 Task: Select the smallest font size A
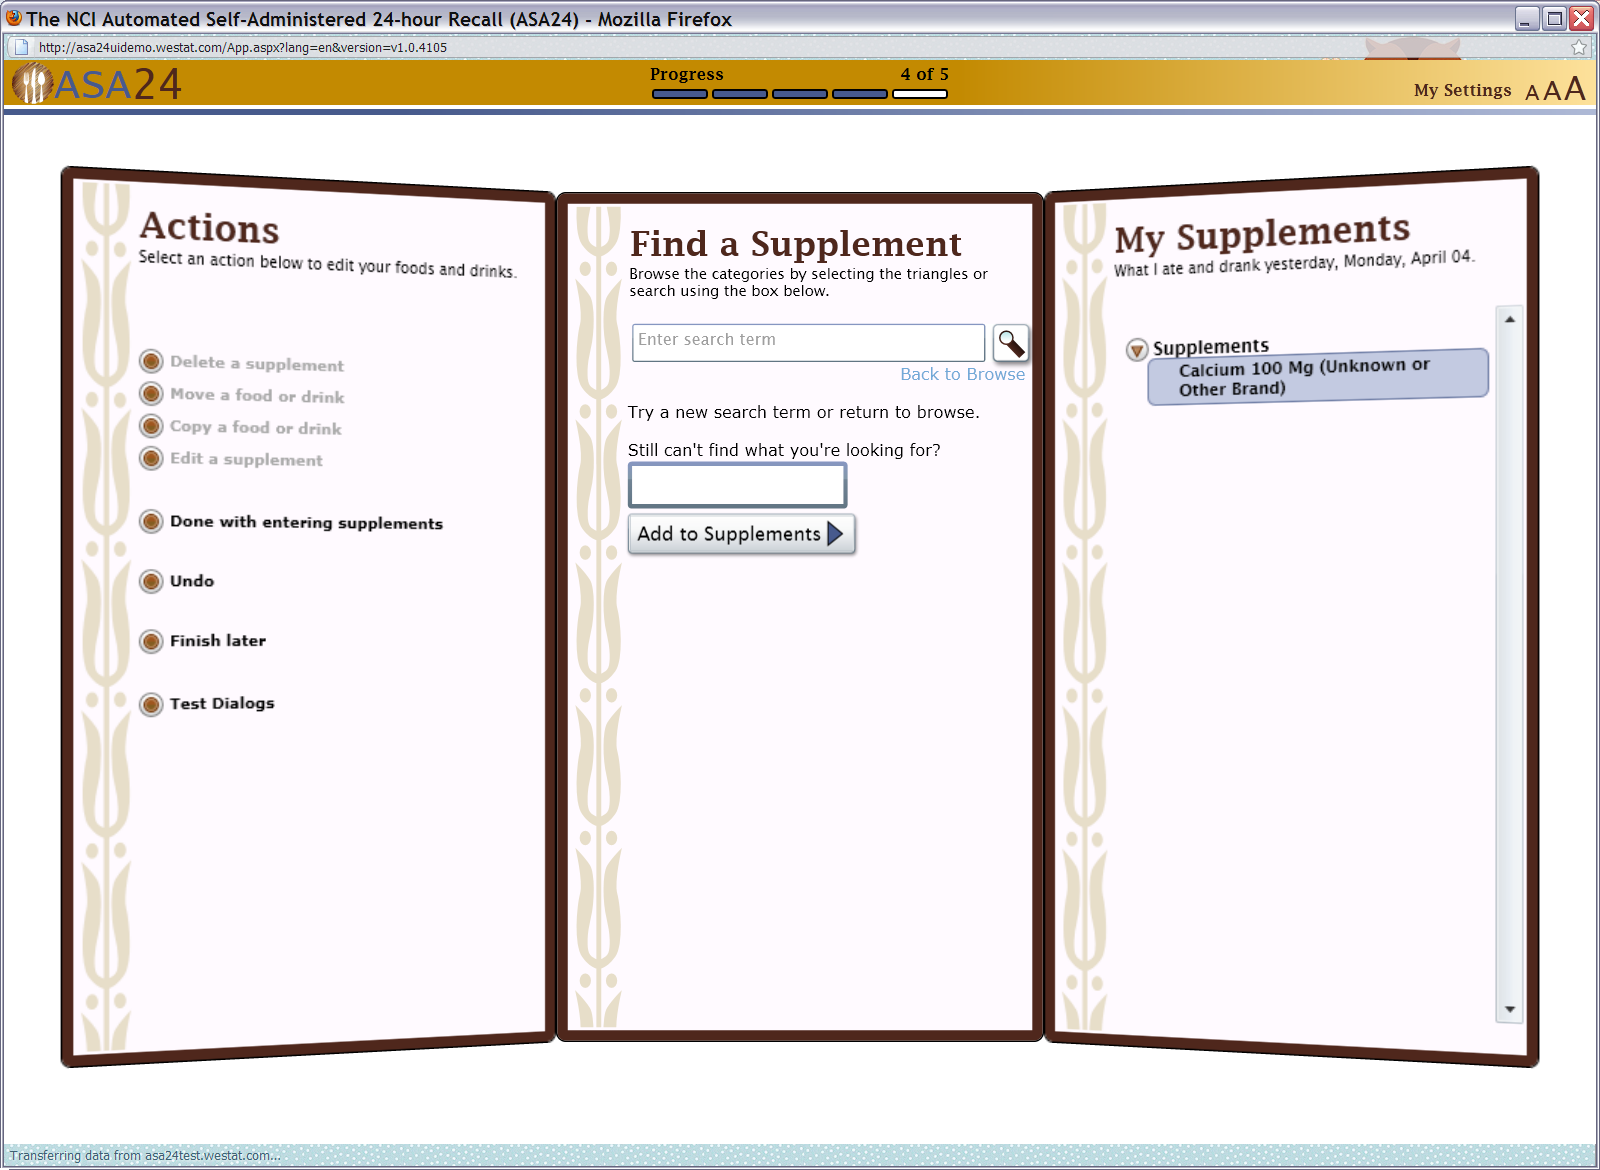1532,93
